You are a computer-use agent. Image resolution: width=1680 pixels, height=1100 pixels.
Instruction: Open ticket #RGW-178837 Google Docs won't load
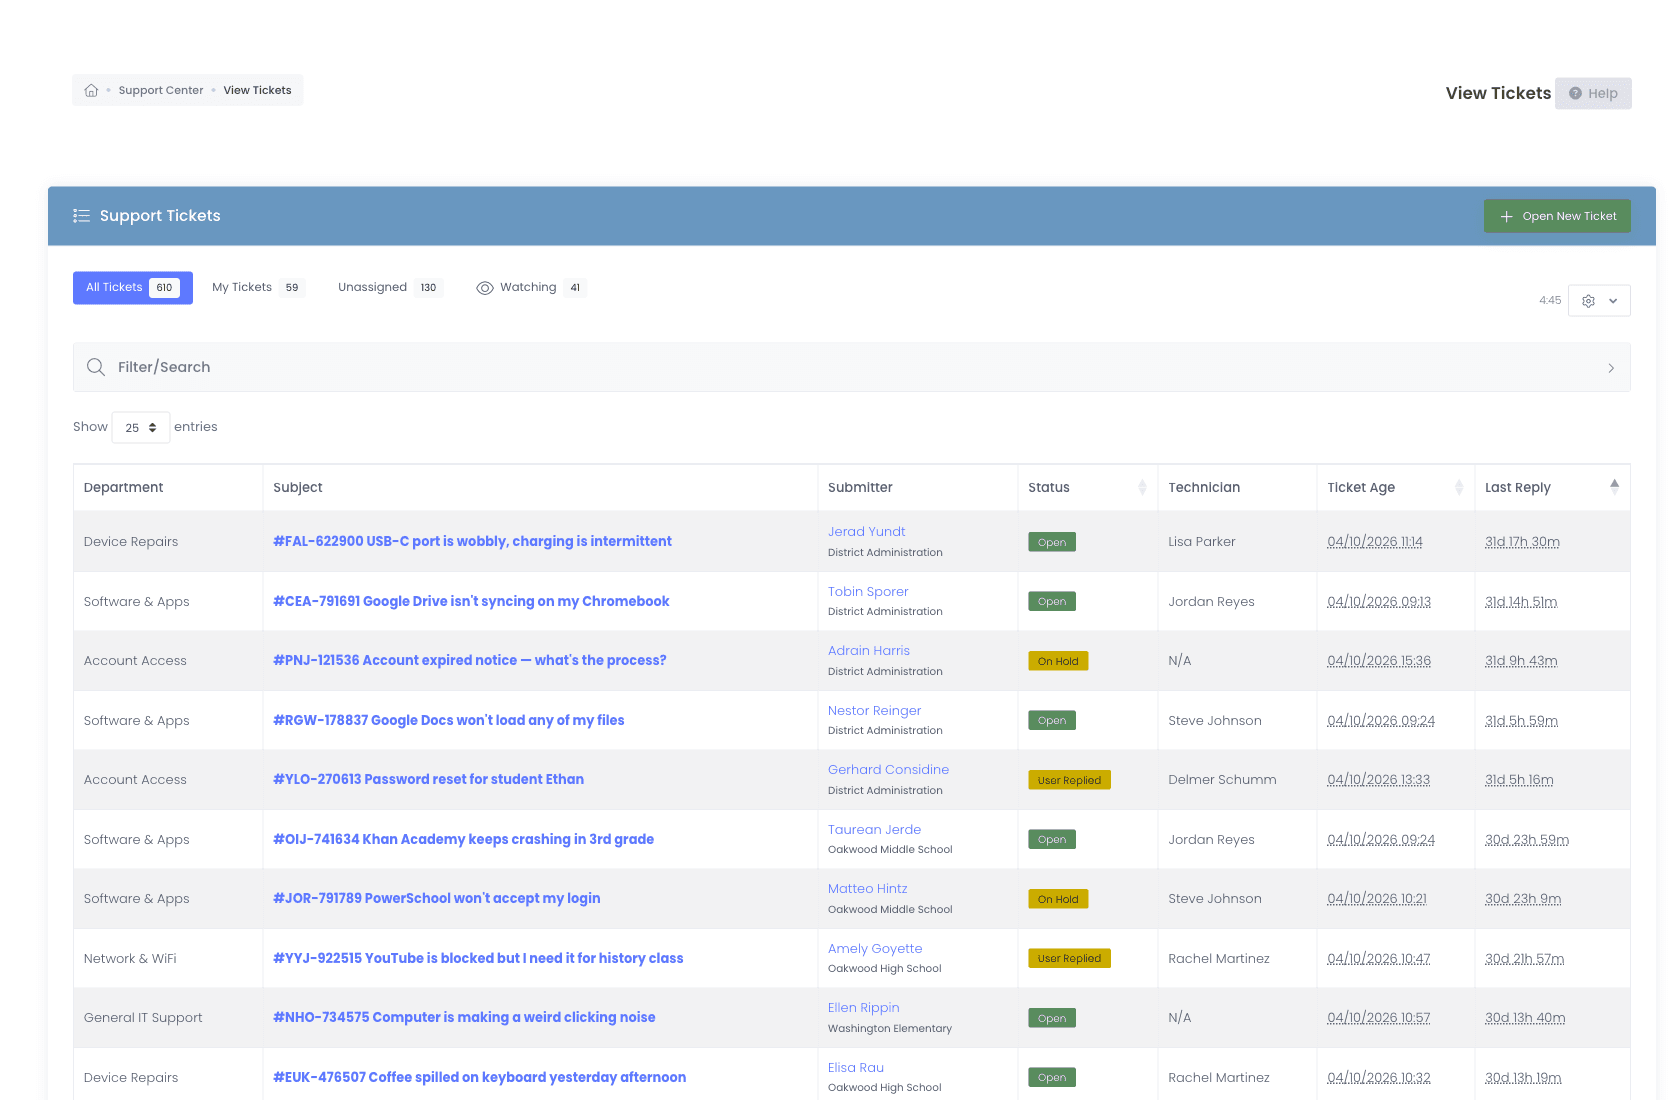pyautogui.click(x=449, y=720)
